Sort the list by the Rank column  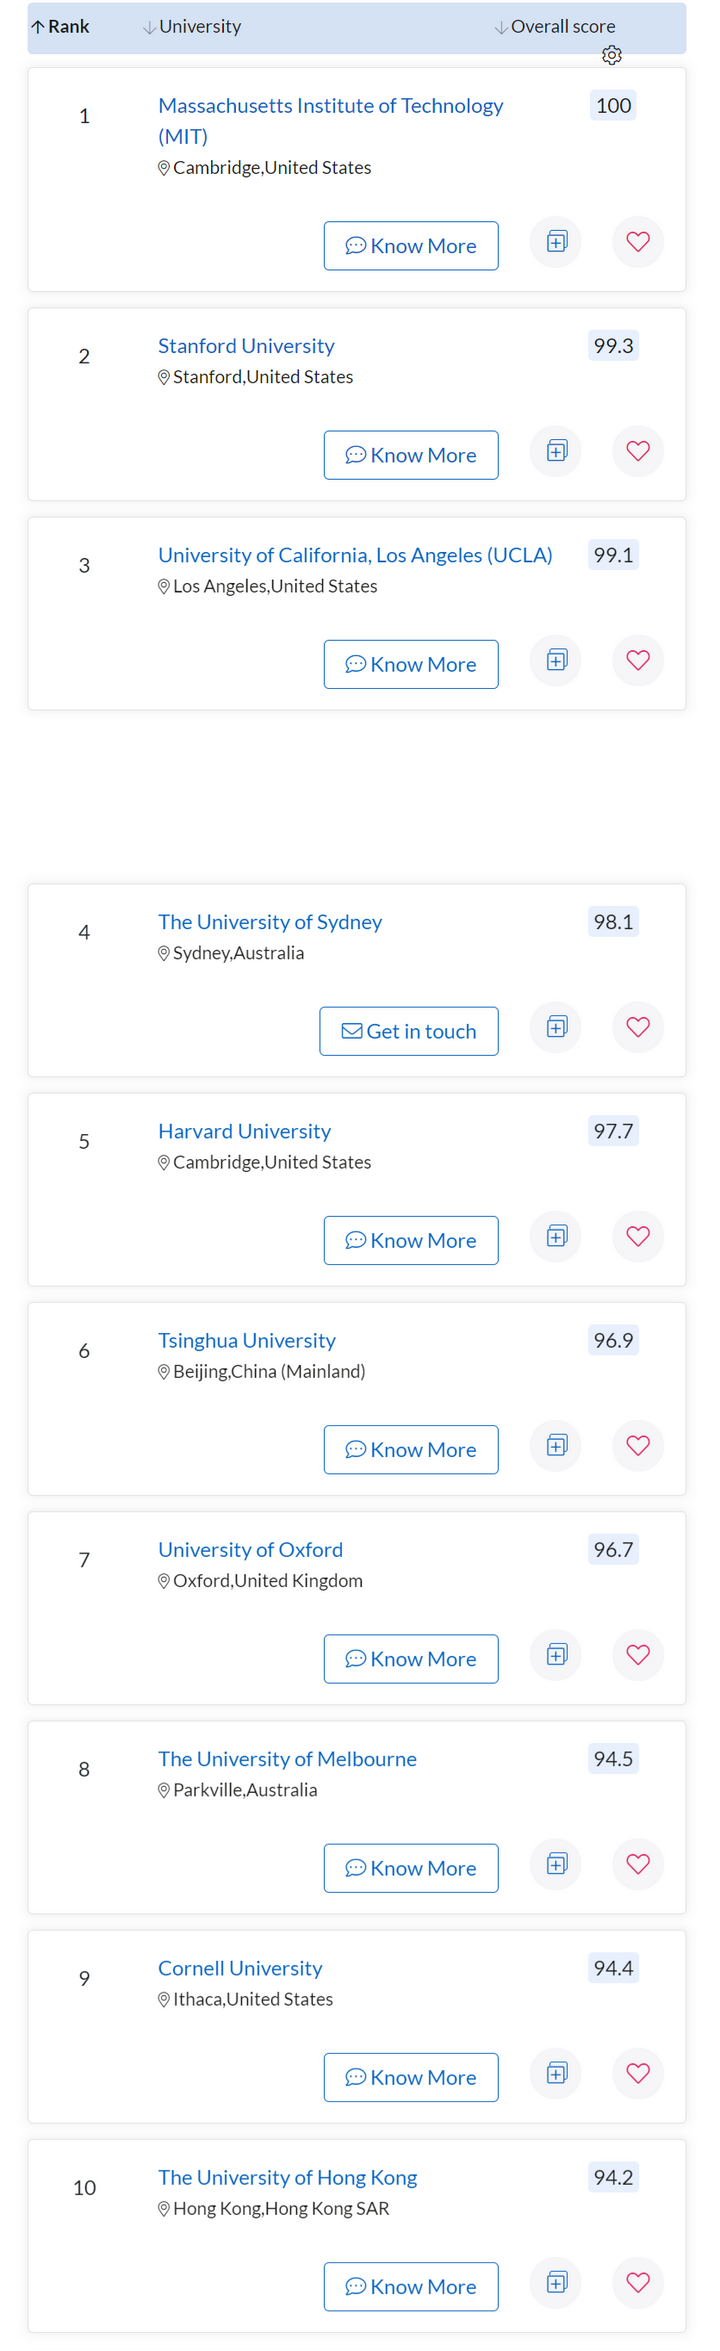click(x=61, y=27)
